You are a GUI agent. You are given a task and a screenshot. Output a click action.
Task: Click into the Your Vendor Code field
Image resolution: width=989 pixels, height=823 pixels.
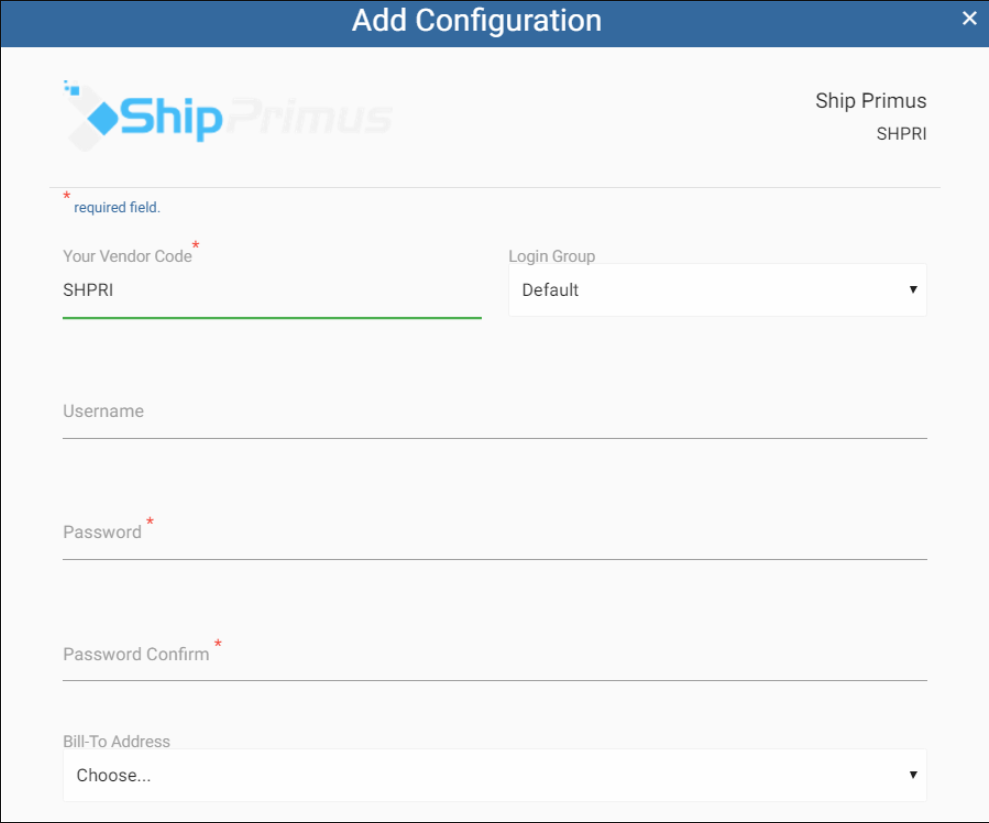(x=272, y=291)
